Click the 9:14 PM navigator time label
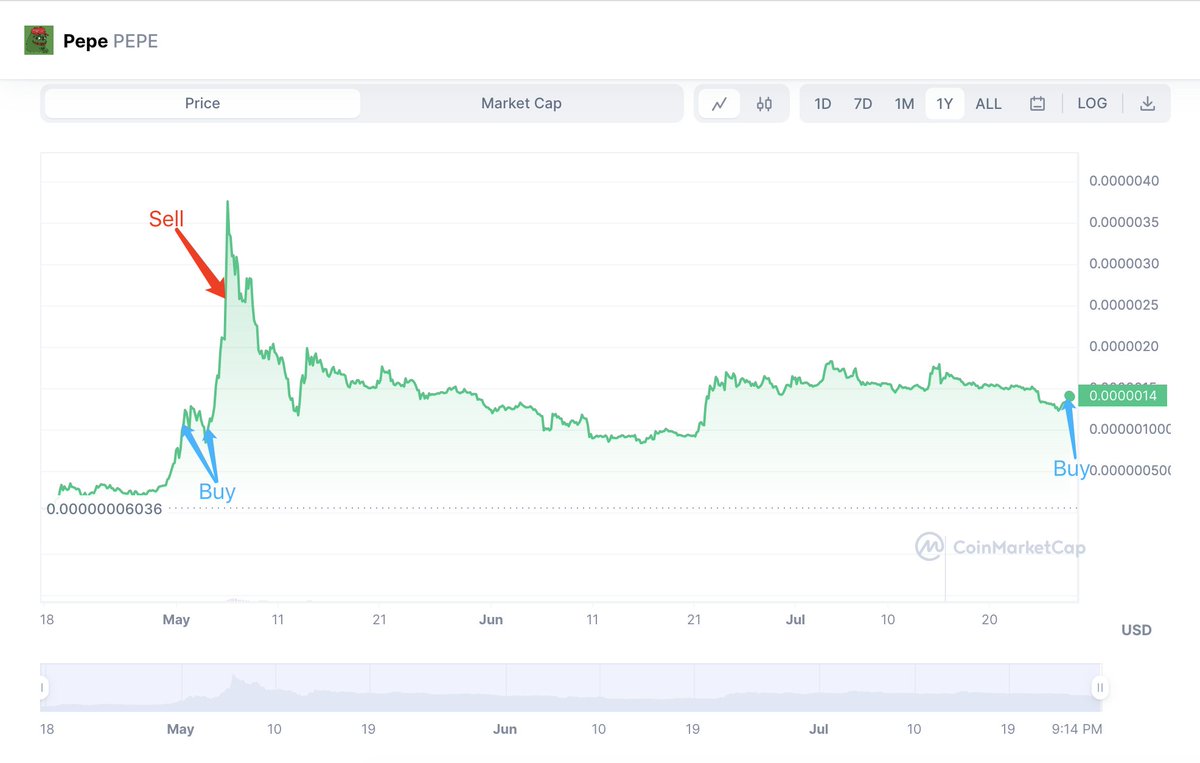Viewport: 1200px width, 763px height. point(1075,729)
